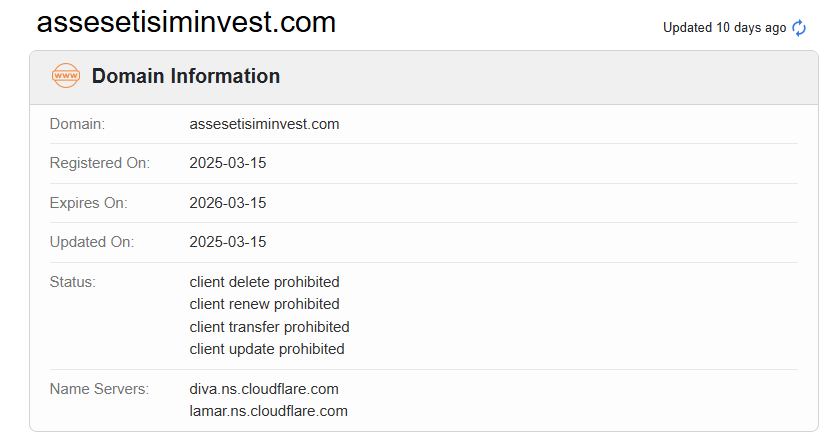This screenshot has width=825, height=437.
Task: Click the Status label
Action: tap(73, 282)
